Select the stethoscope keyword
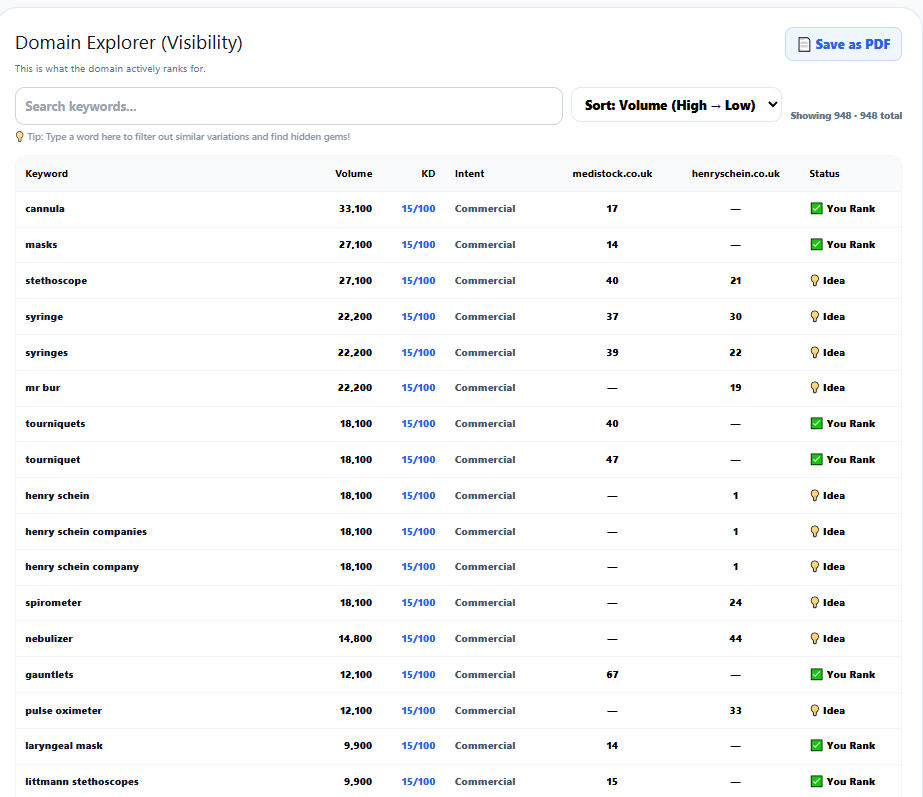Screen dimensions: 923x797 [x=56, y=280]
